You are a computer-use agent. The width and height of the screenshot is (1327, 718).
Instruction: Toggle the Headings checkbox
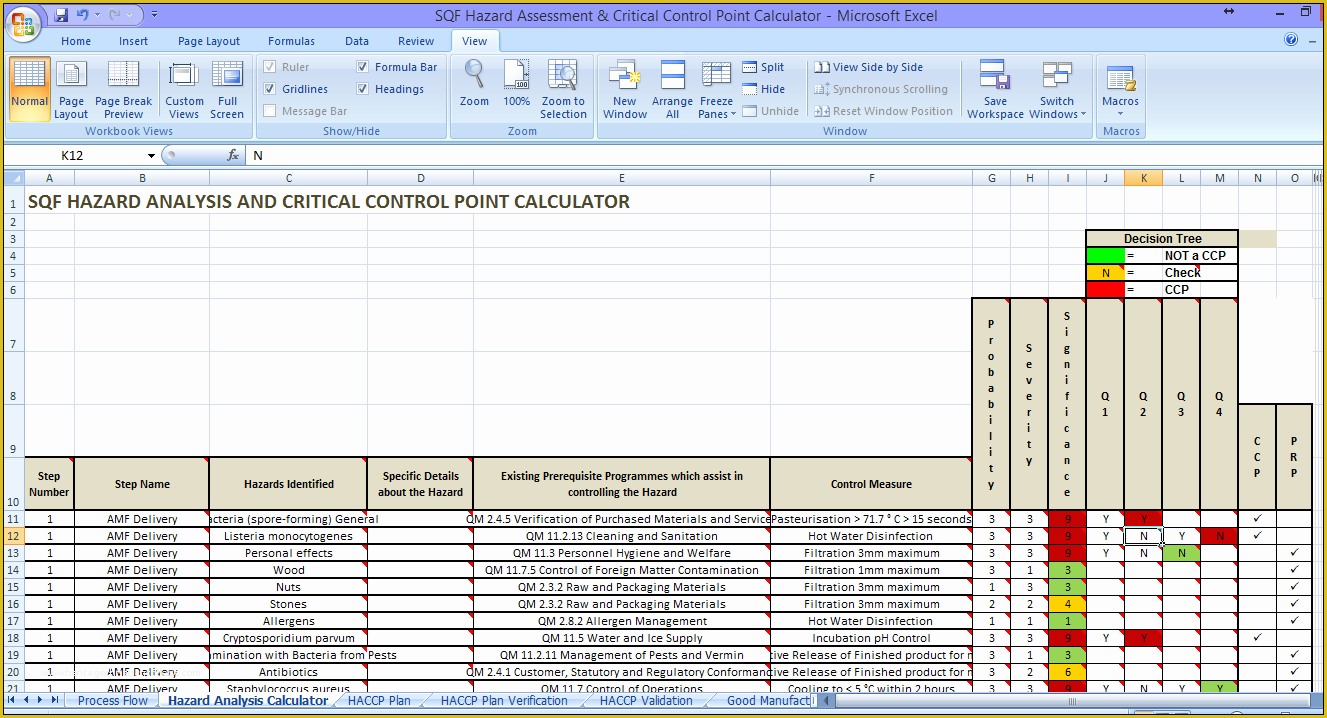coord(363,89)
